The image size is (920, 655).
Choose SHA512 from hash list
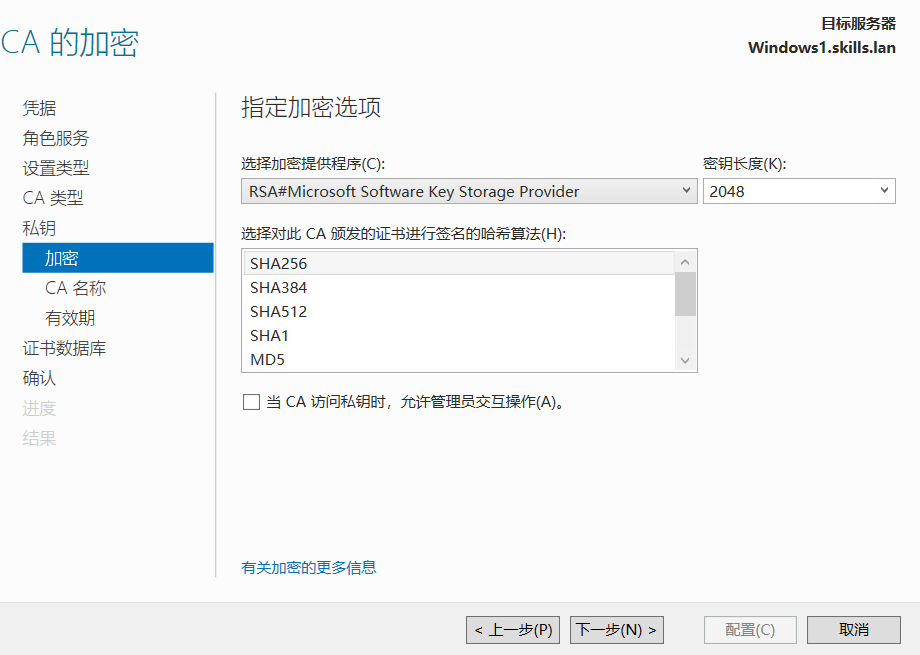[x=279, y=312]
